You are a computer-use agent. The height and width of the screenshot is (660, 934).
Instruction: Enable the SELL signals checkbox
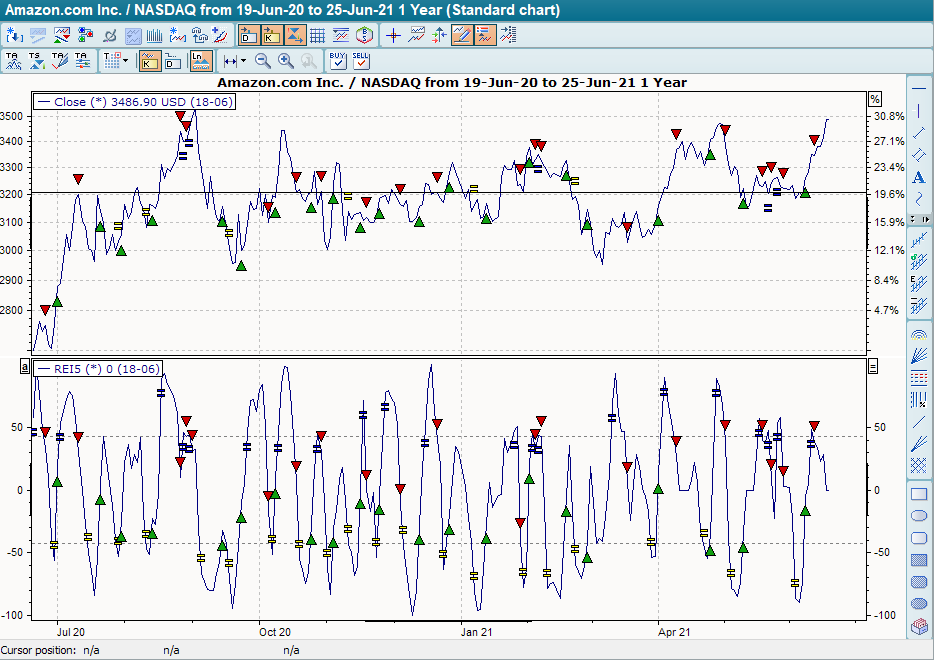click(x=359, y=61)
